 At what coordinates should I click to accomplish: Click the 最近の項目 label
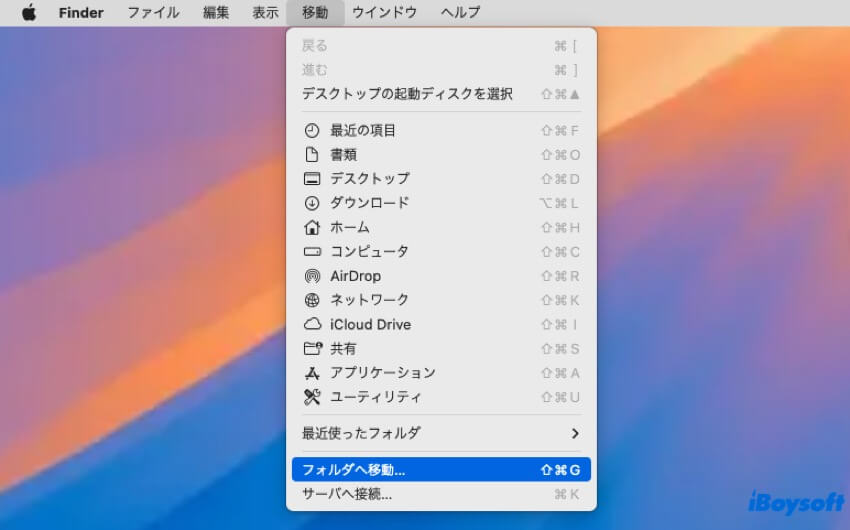click(x=363, y=131)
